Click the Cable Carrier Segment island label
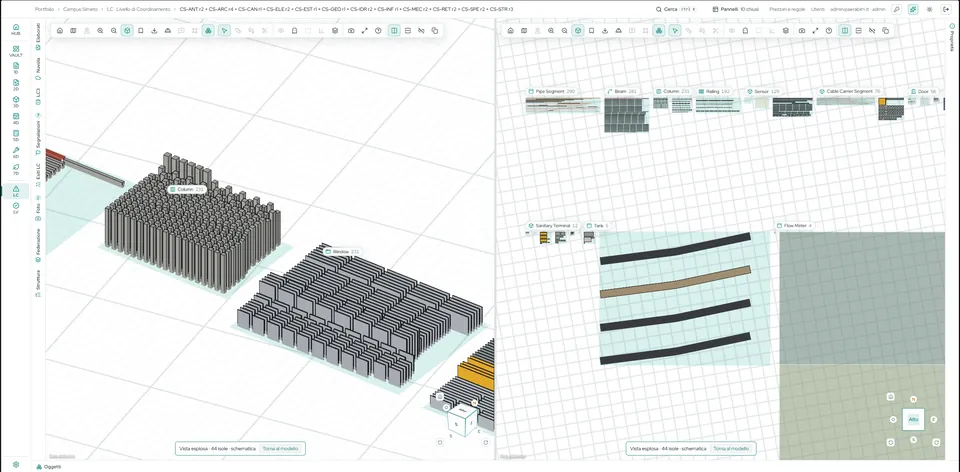The width and height of the screenshot is (960, 472). click(850, 91)
